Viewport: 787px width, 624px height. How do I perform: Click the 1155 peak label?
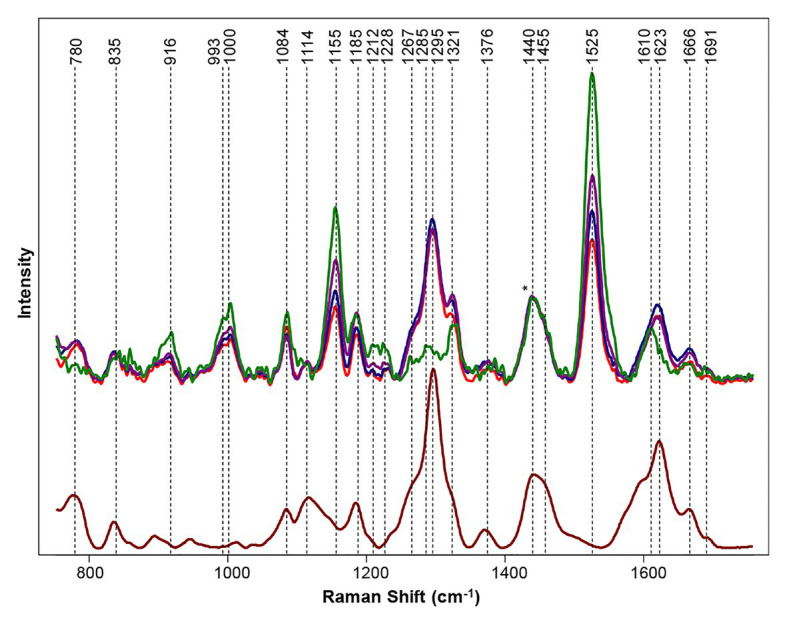(x=336, y=48)
